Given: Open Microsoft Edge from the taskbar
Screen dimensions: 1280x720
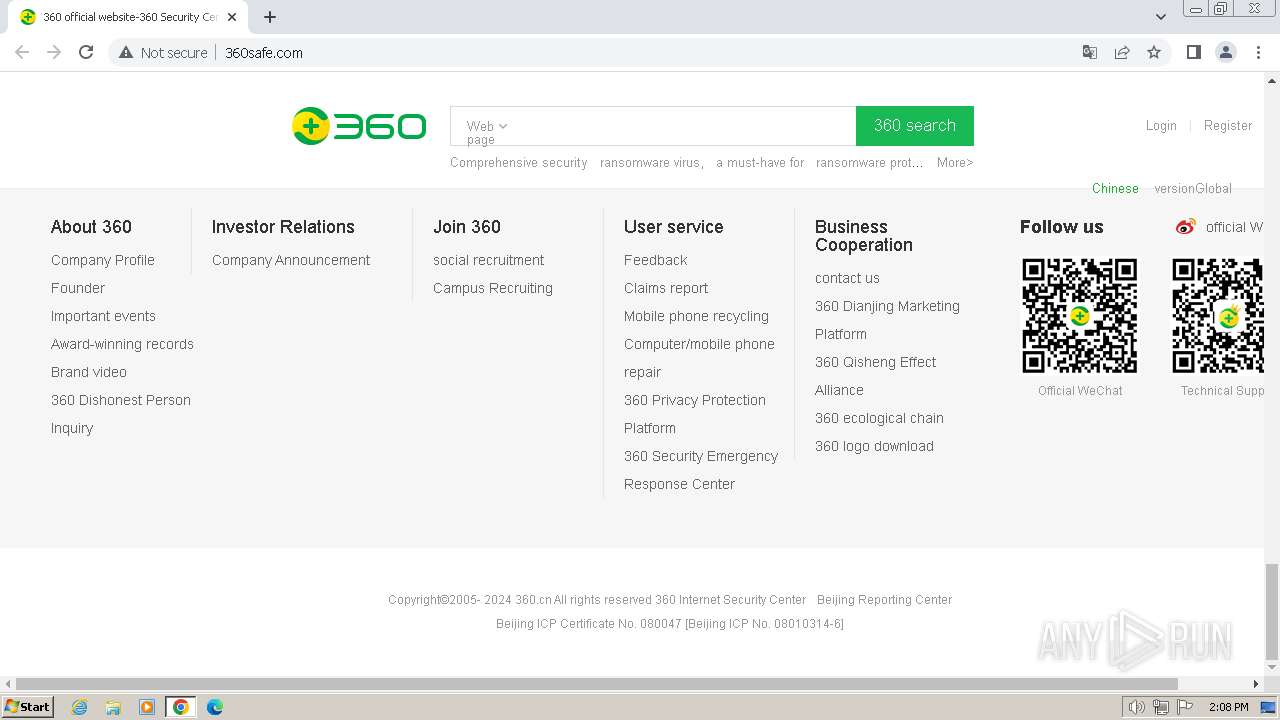Looking at the screenshot, I should pyautogui.click(x=214, y=707).
